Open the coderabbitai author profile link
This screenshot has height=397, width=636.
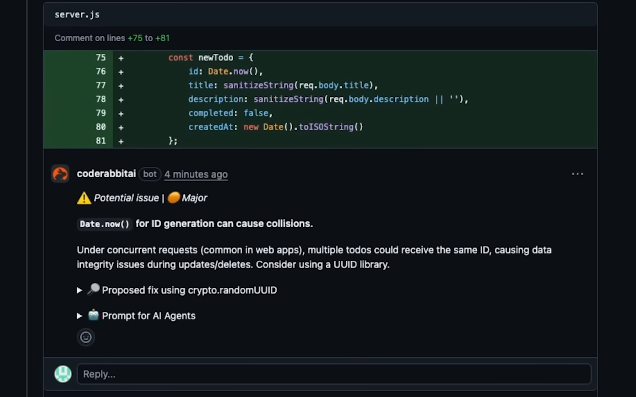pos(106,174)
